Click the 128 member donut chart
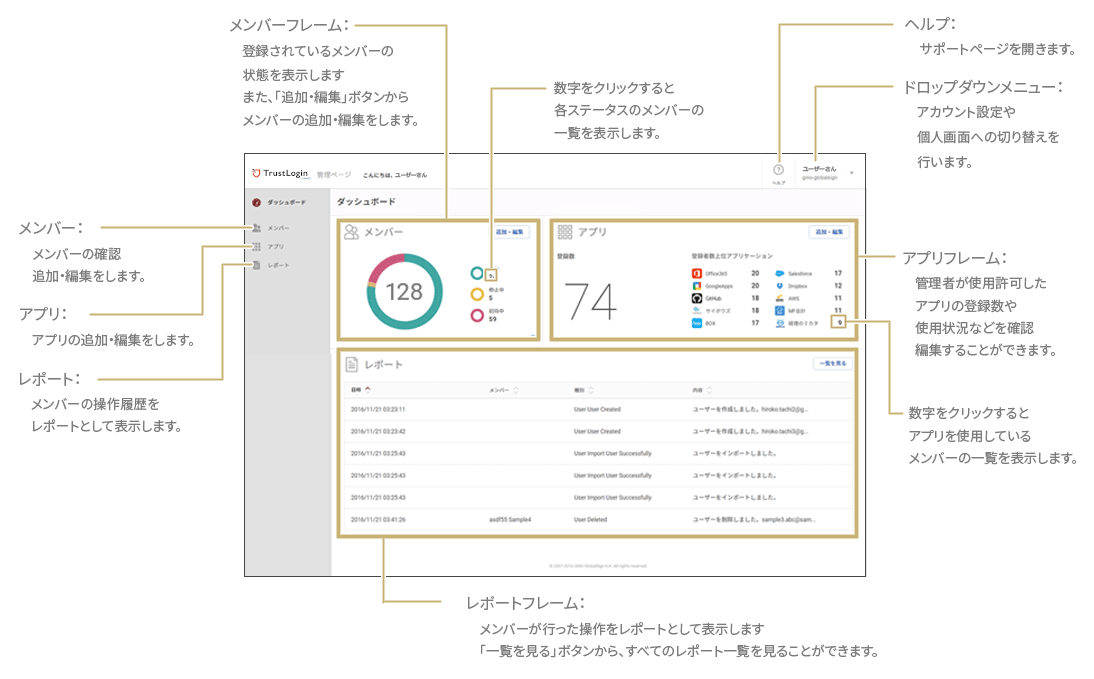The width and height of the screenshot is (1094, 679). [x=405, y=292]
